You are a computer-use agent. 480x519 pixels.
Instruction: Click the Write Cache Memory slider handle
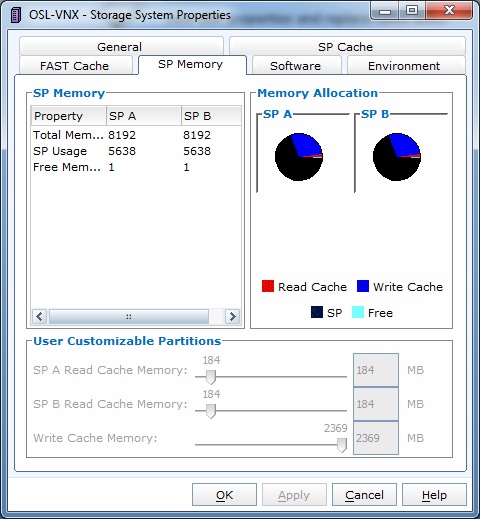click(x=342, y=445)
